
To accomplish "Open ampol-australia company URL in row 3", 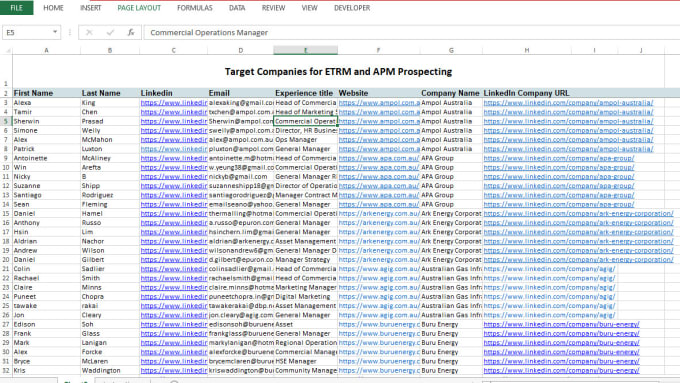I will (x=568, y=103).
